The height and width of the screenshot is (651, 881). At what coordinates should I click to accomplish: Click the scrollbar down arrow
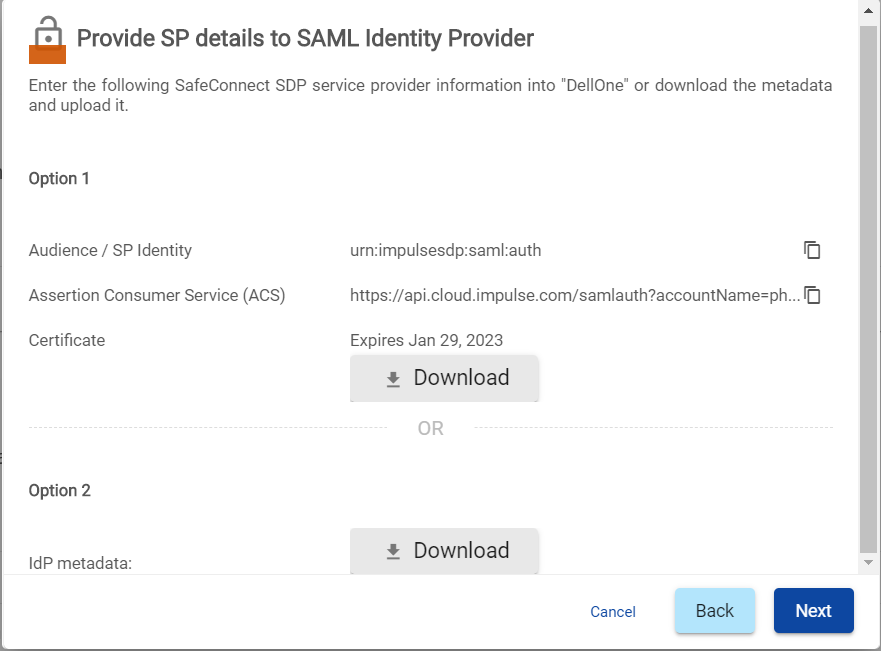coord(868,563)
